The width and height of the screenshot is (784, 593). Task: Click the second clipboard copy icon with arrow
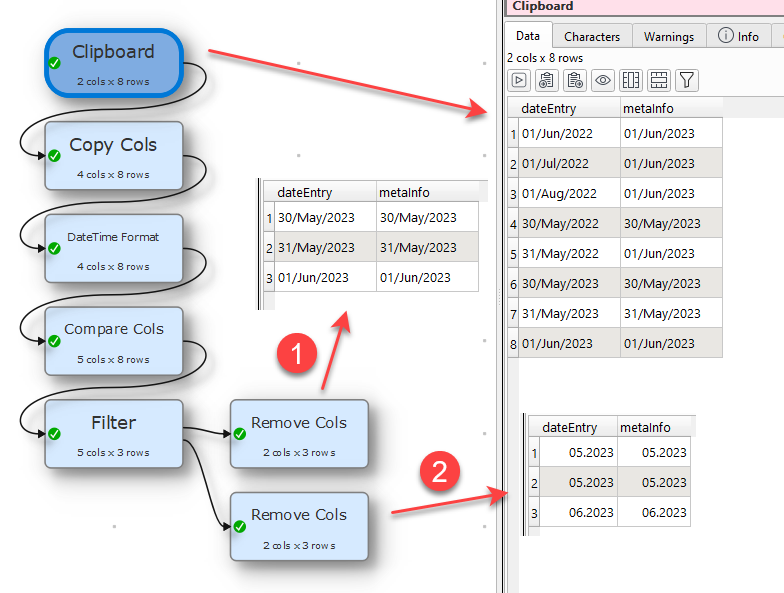575,80
